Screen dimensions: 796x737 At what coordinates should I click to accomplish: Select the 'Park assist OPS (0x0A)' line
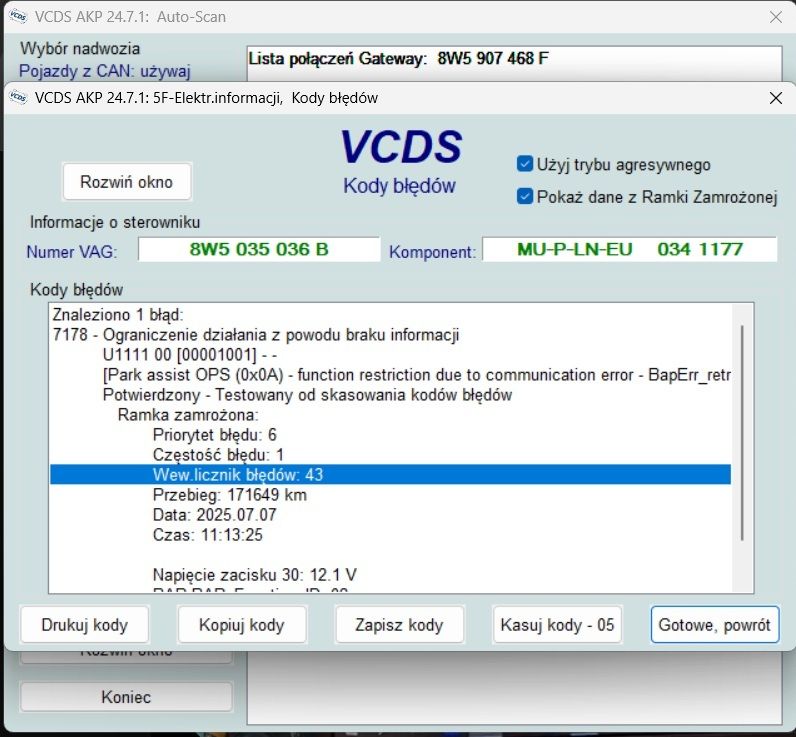(390, 375)
